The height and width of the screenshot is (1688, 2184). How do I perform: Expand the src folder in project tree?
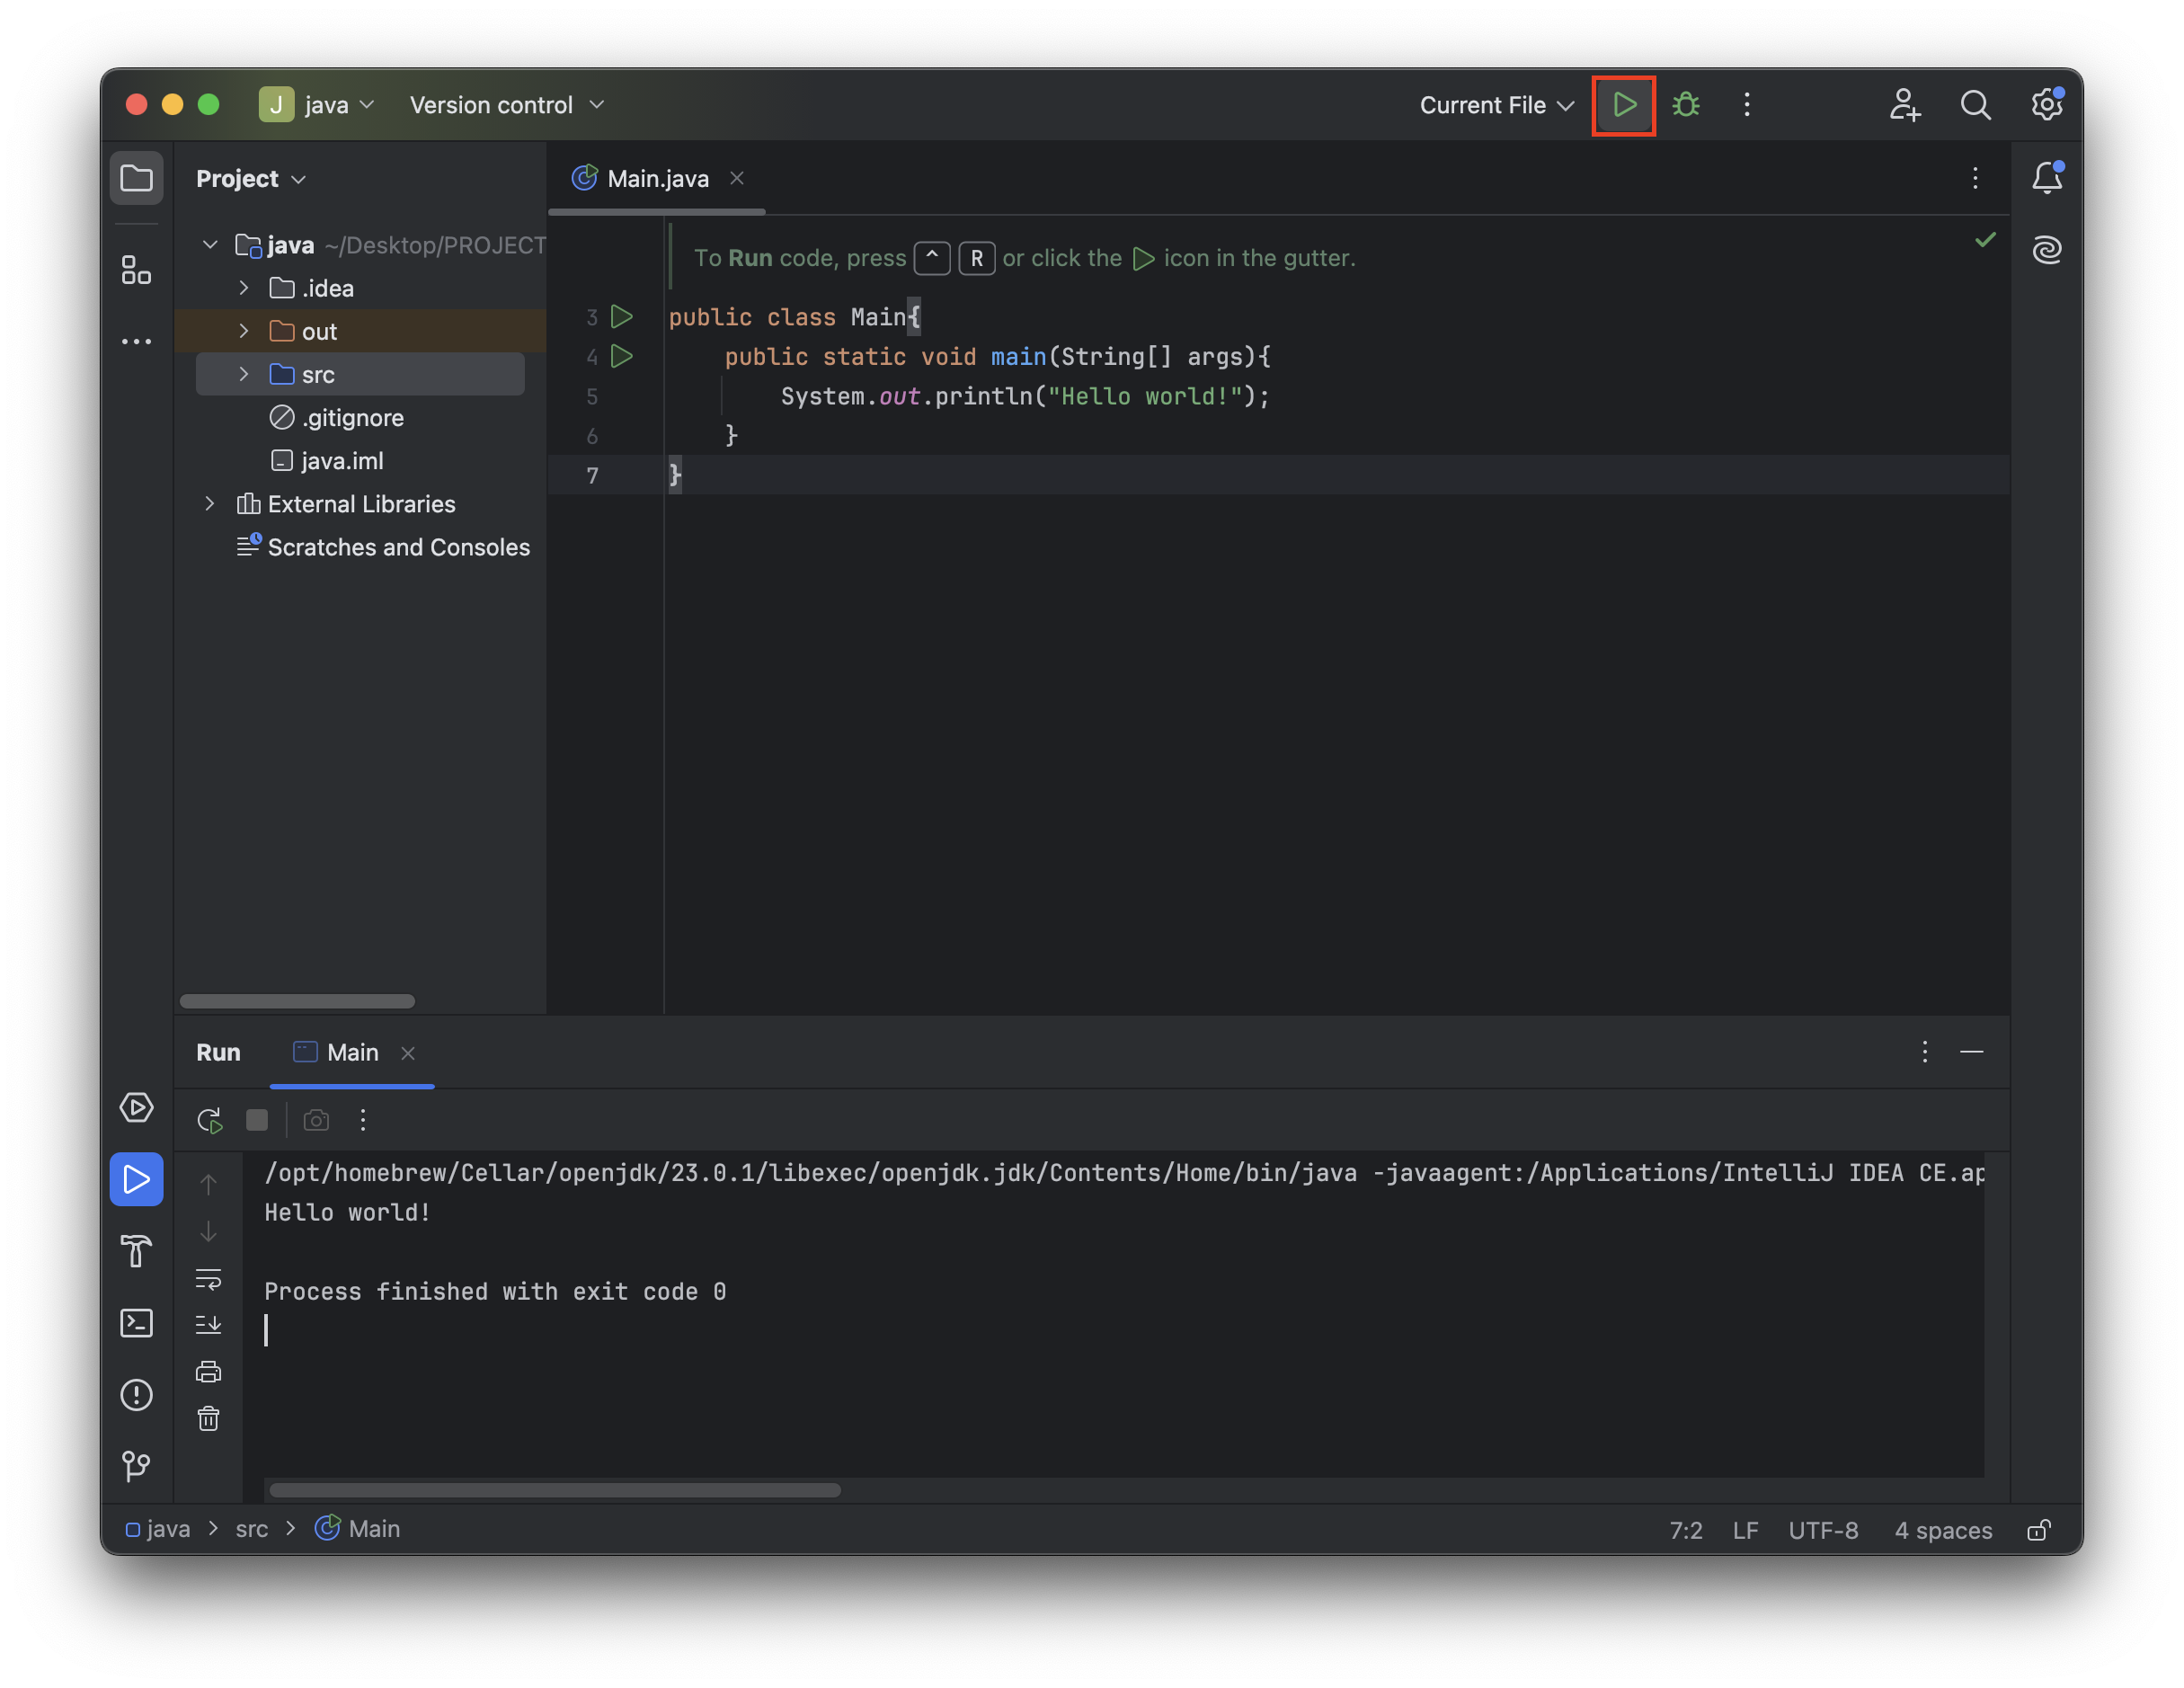click(244, 374)
